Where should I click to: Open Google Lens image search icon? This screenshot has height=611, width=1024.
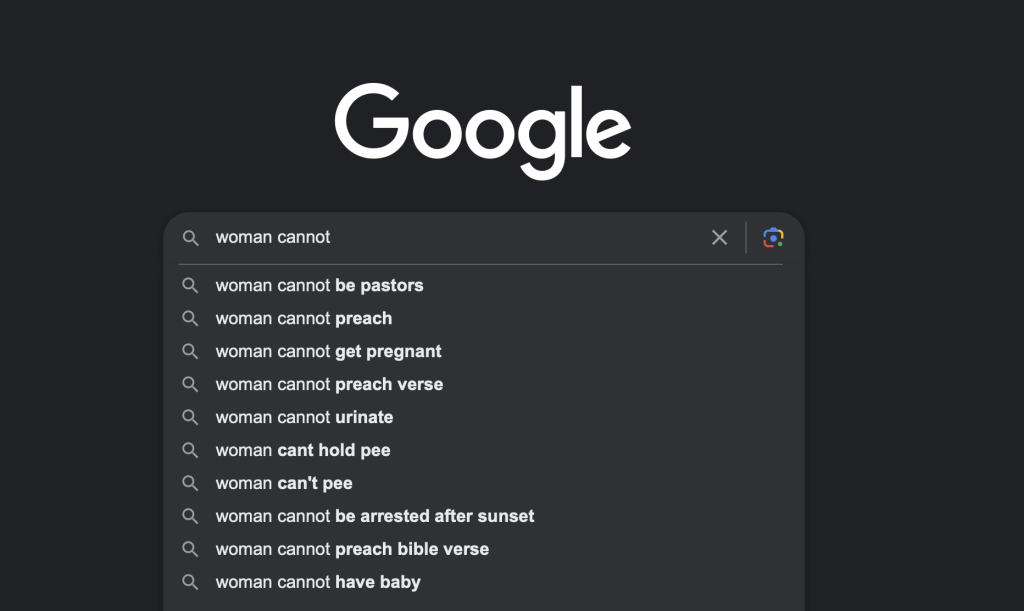tap(773, 238)
